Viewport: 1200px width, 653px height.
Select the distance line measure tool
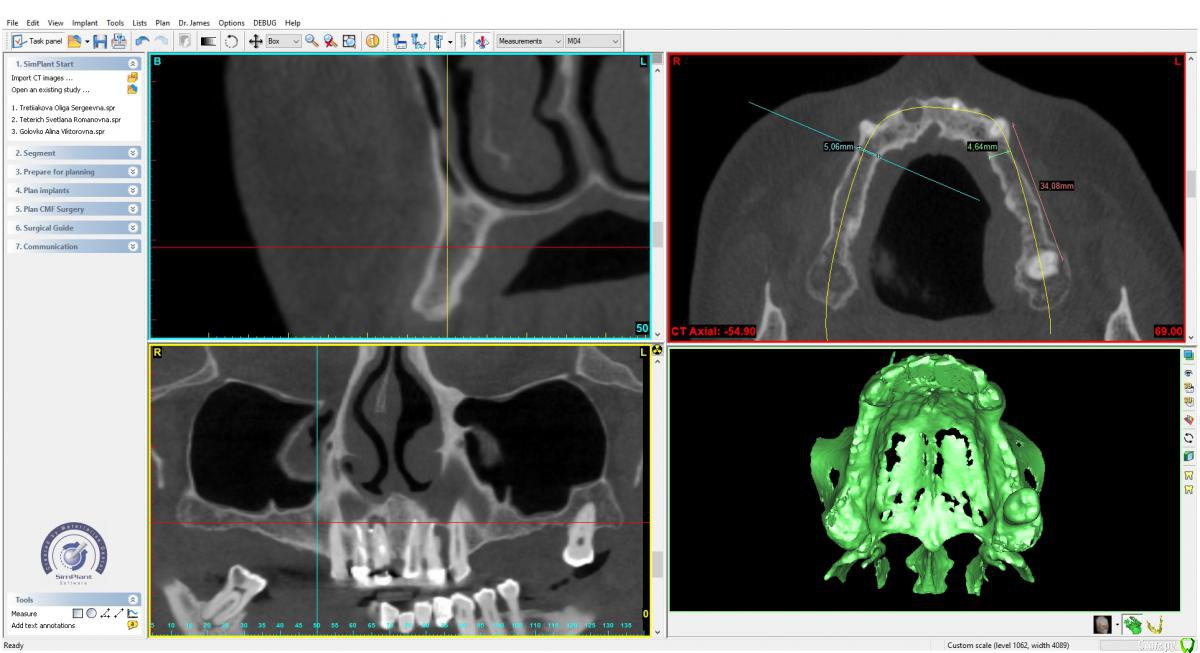[x=120, y=613]
